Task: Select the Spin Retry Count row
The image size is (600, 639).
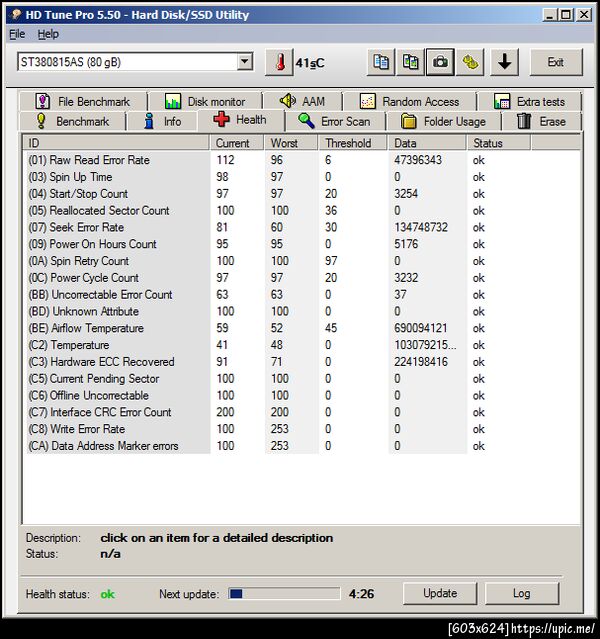Action: (x=301, y=261)
